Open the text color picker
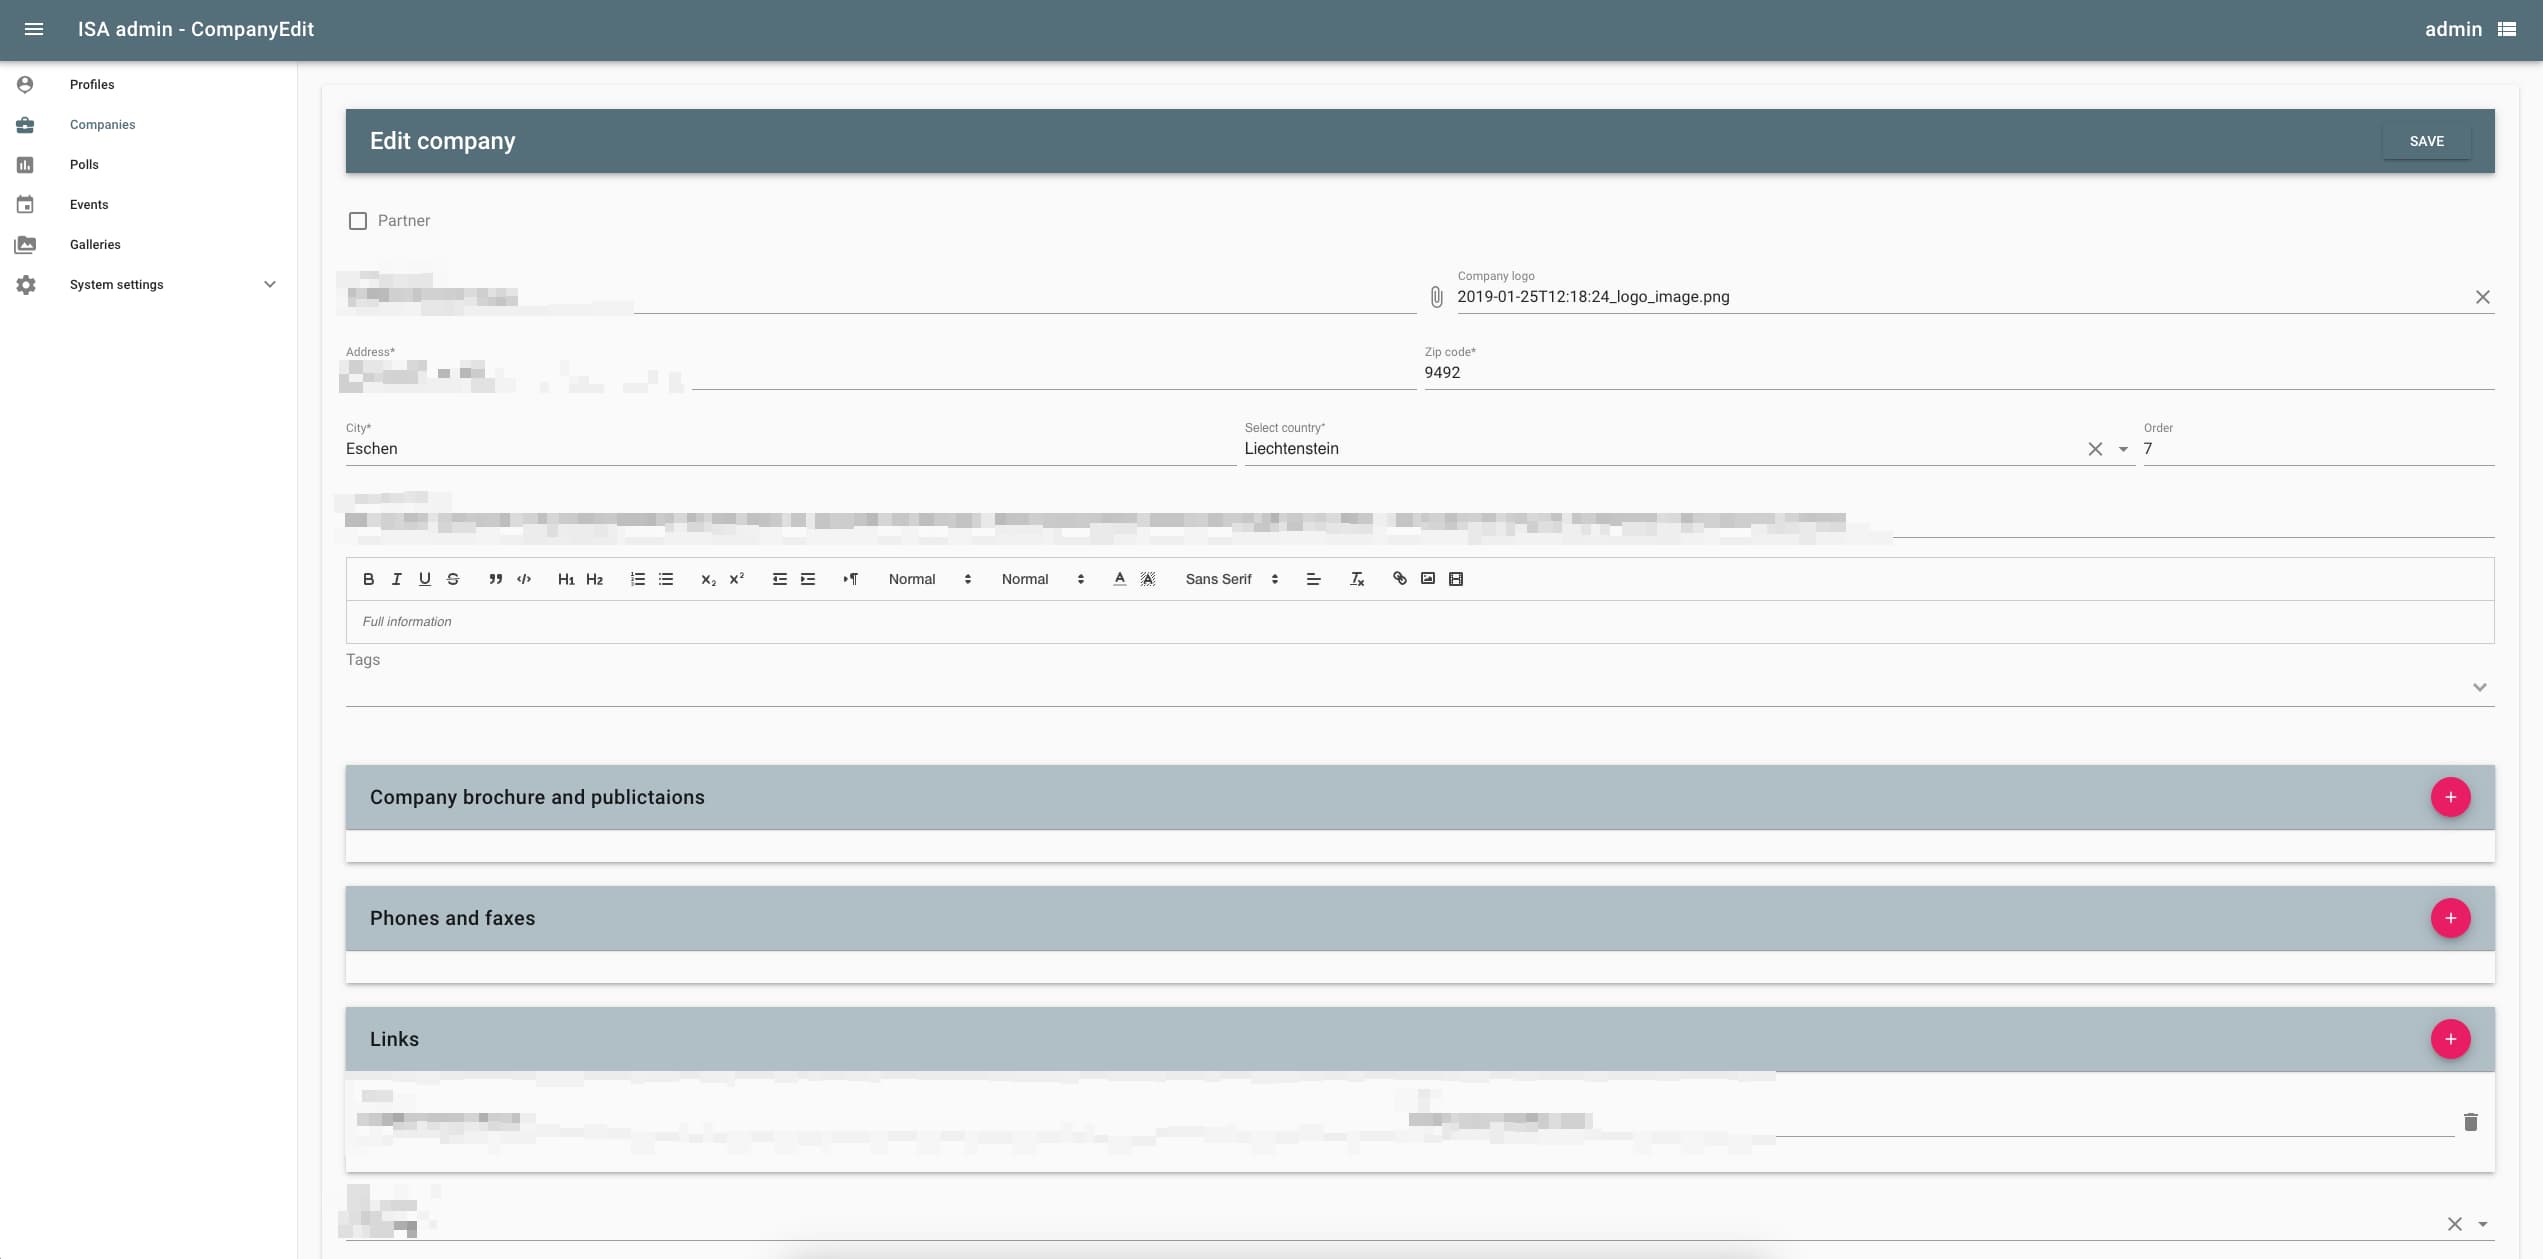 [1119, 579]
